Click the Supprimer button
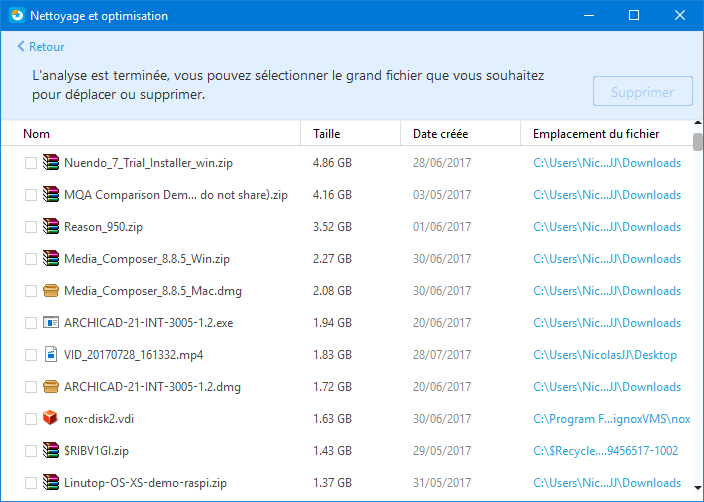Screen dimensions: 704x502 642,92
